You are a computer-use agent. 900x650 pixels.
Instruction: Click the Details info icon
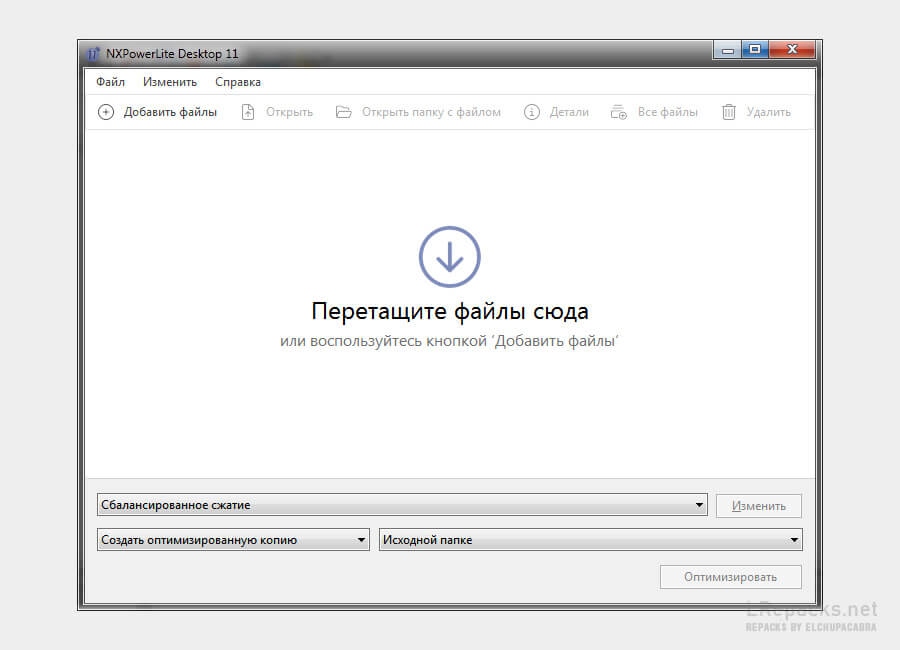(x=532, y=112)
